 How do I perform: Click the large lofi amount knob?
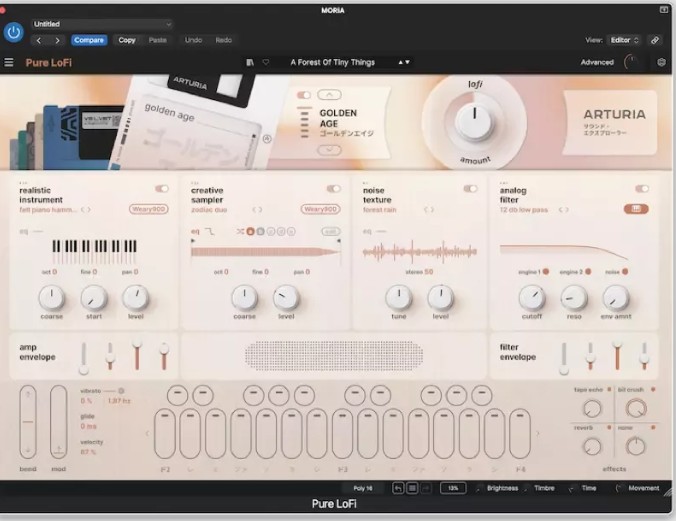pos(474,121)
